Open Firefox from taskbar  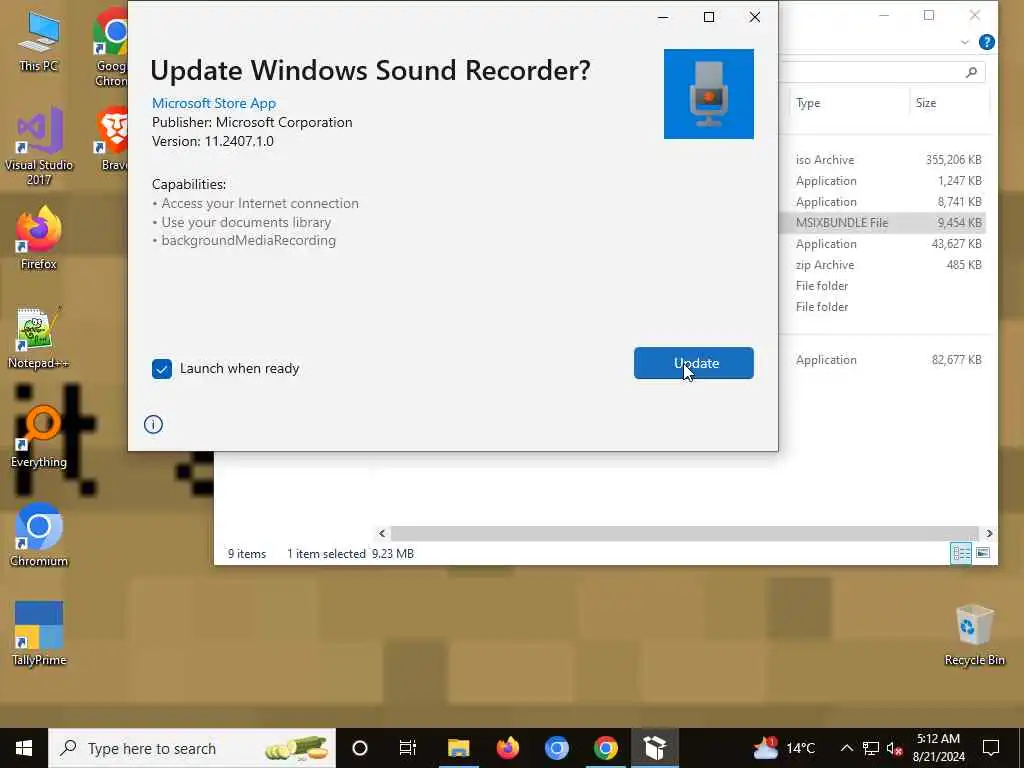(x=507, y=748)
